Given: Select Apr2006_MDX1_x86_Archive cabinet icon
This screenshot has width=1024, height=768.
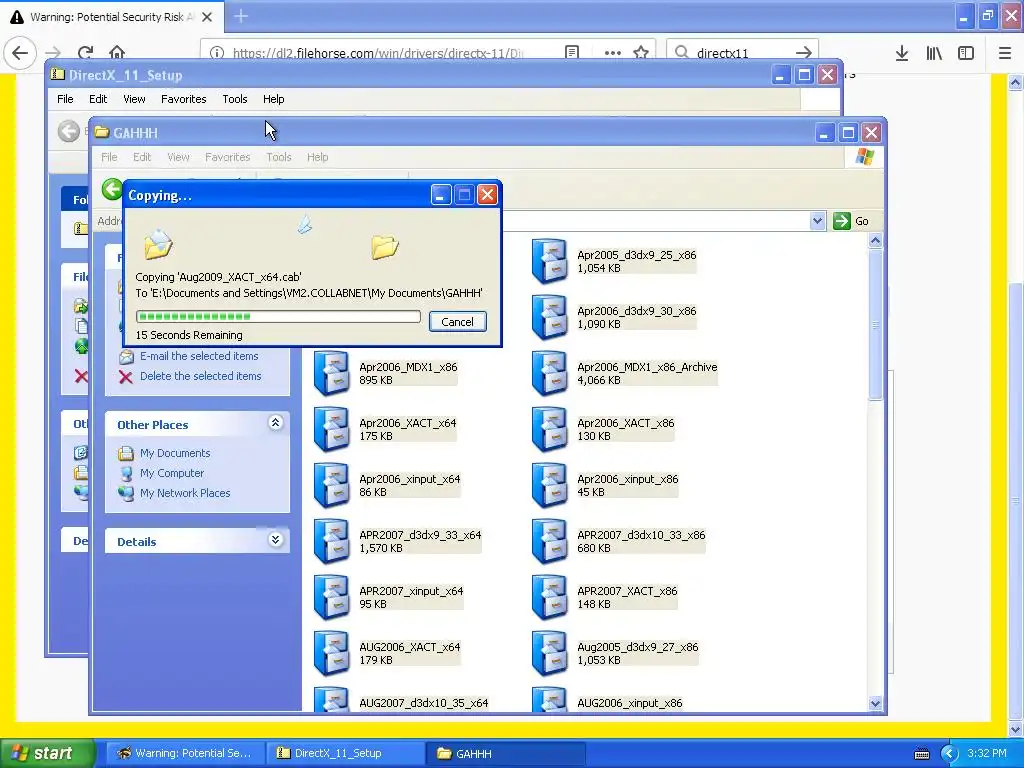Looking at the screenshot, I should [x=549, y=374].
